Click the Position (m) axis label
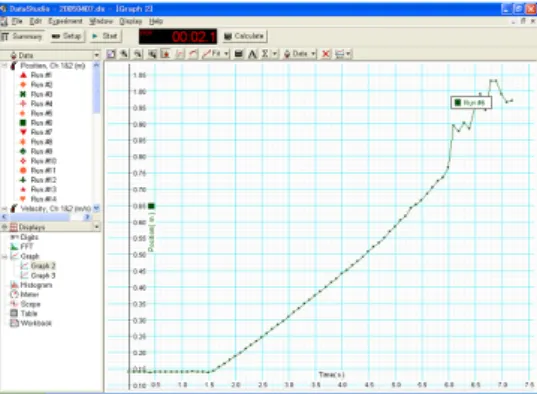 [x=152, y=232]
